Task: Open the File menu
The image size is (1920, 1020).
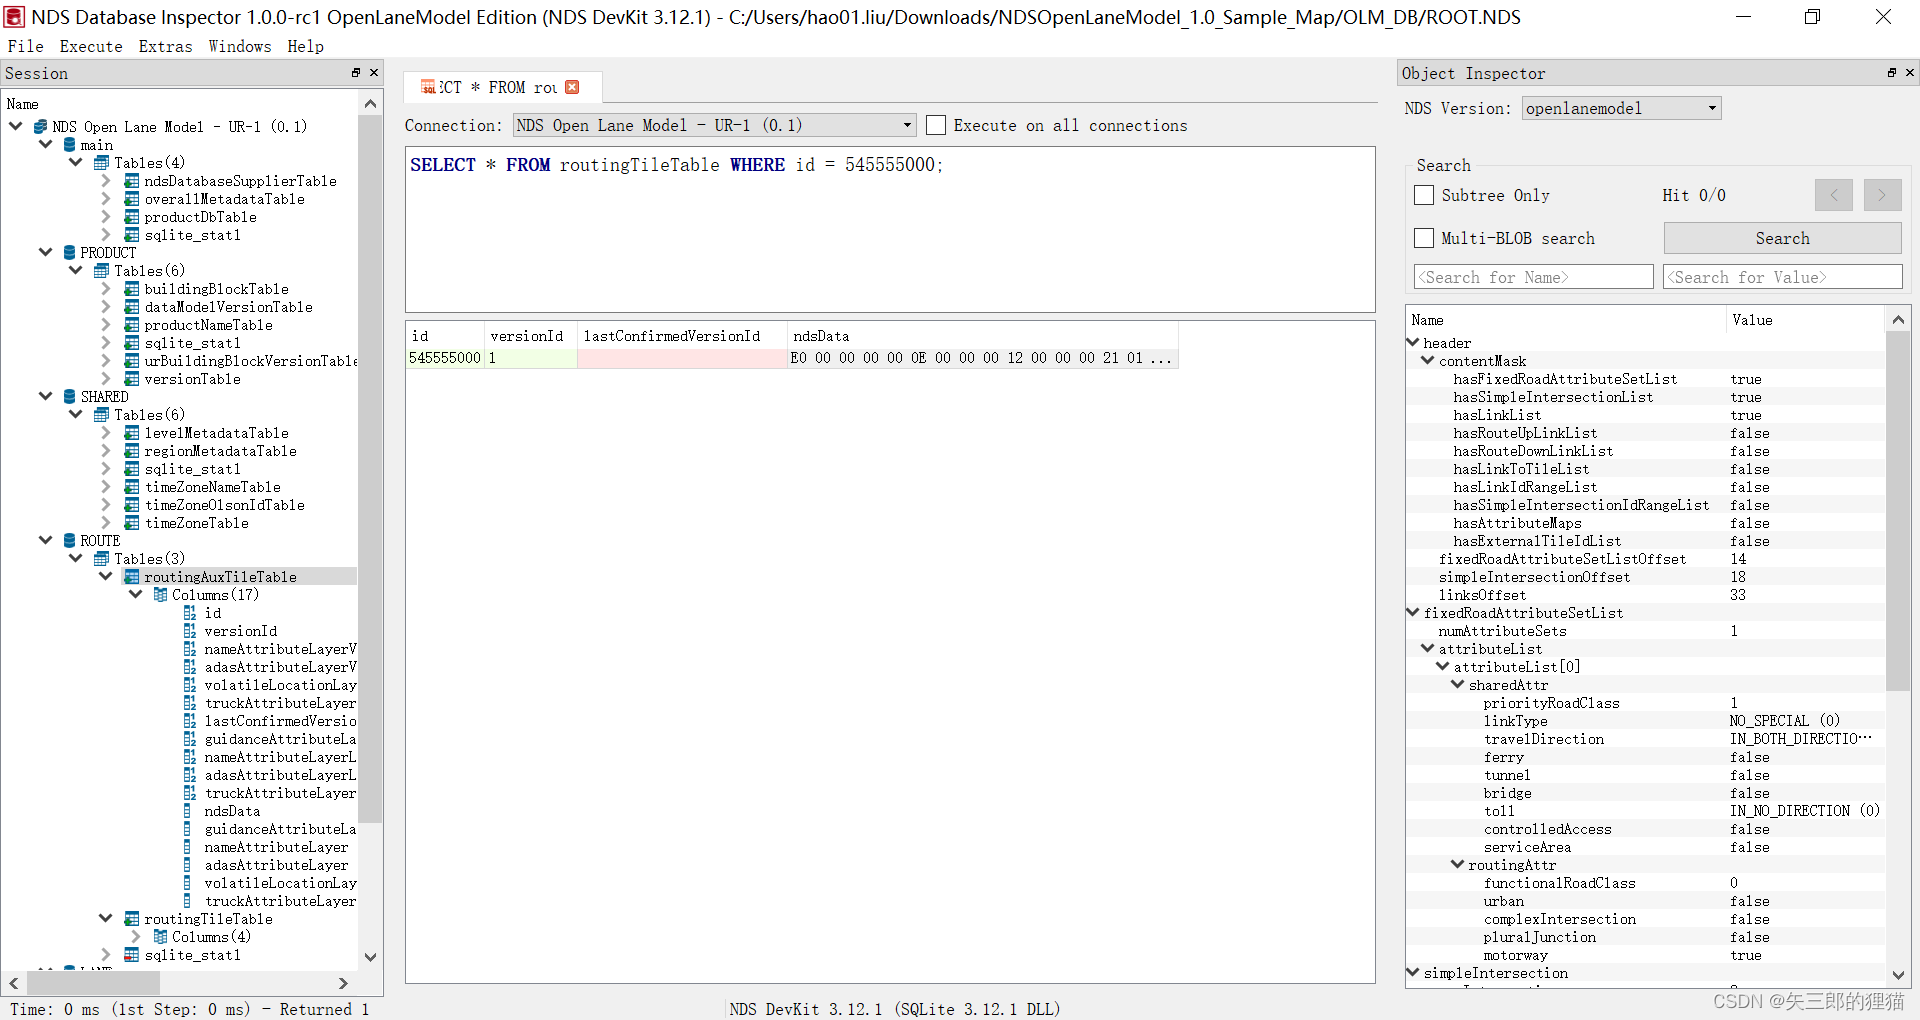Action: click(x=26, y=46)
